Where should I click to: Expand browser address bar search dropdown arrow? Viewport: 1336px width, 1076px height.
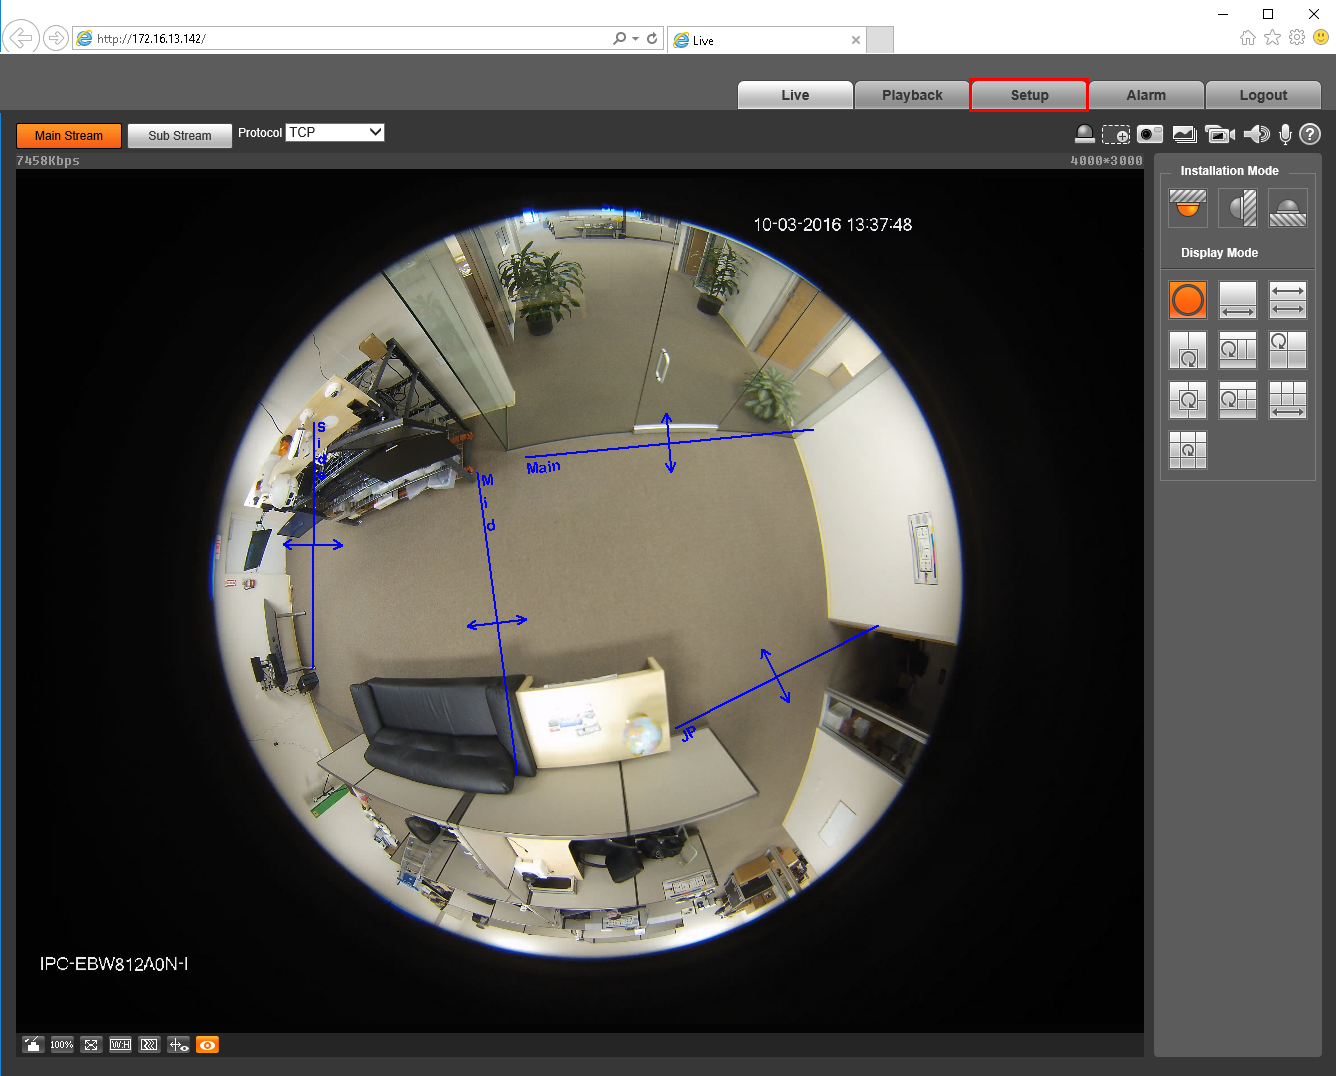click(635, 38)
